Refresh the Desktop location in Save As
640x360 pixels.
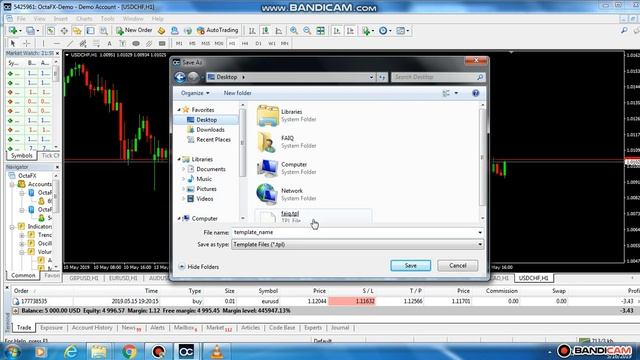pos(382,77)
